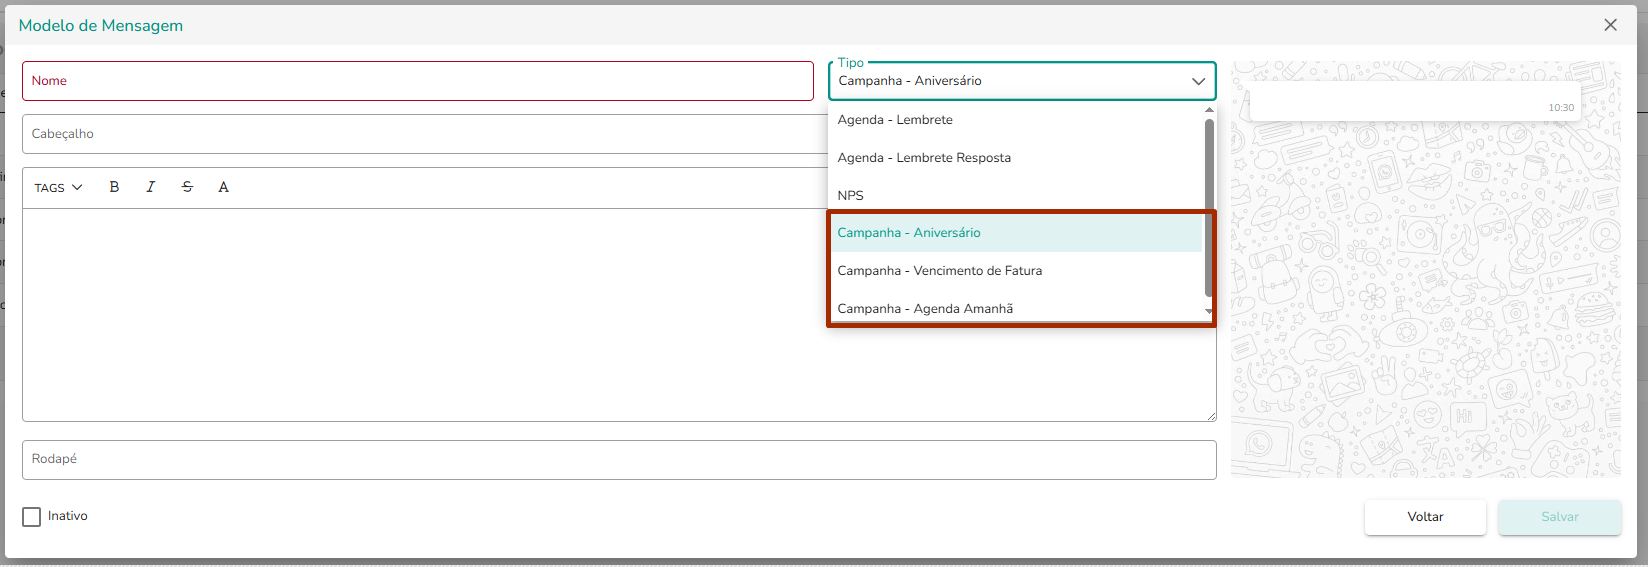
Task: Check the Inativo checkbox
Action: click(32, 517)
